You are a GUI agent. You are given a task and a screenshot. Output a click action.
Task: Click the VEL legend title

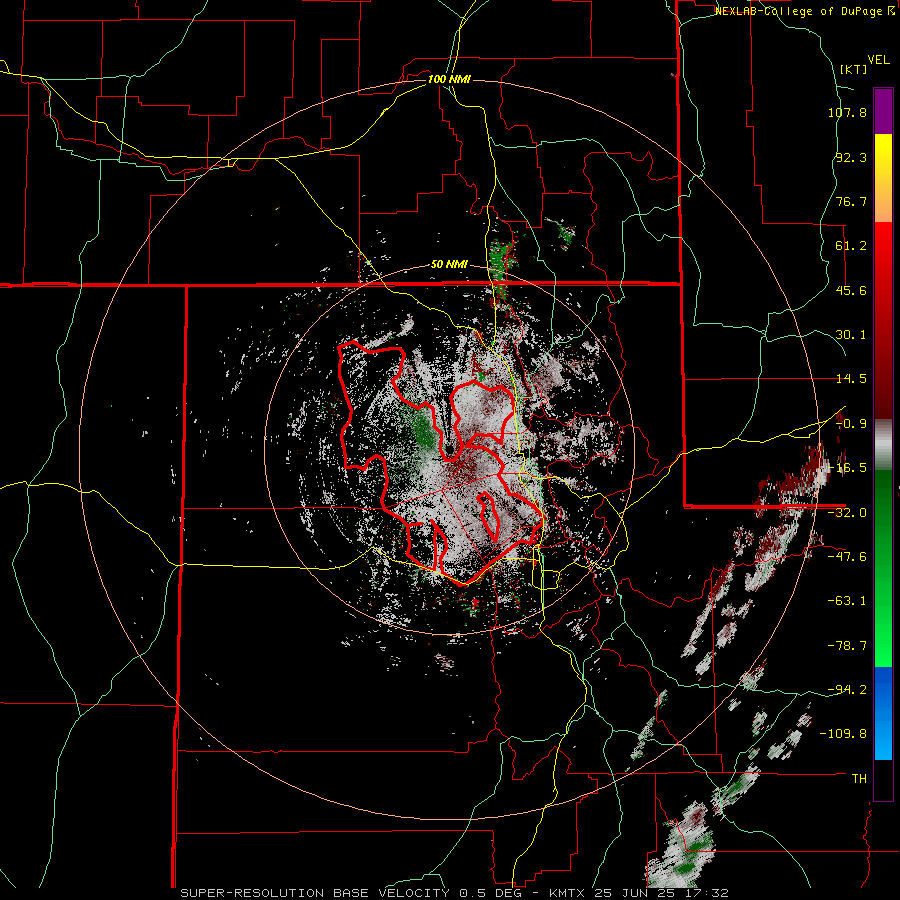878,60
